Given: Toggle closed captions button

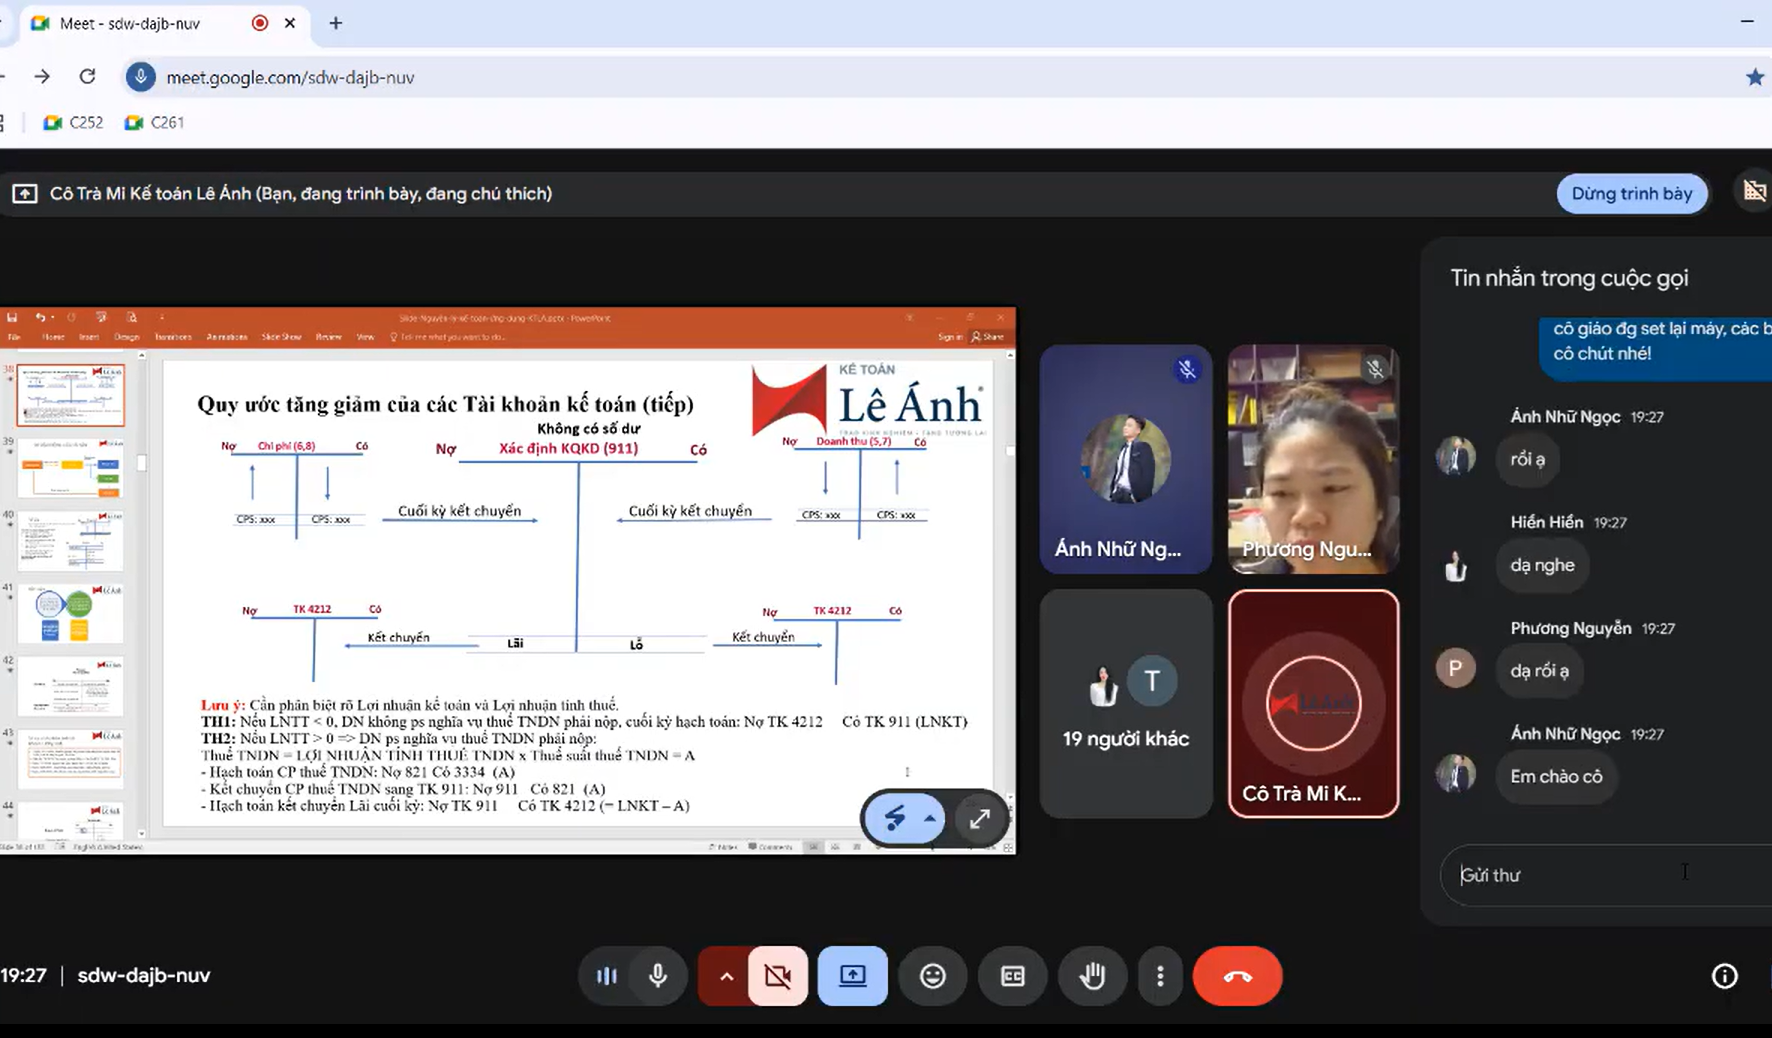Looking at the screenshot, I should click(x=1012, y=976).
